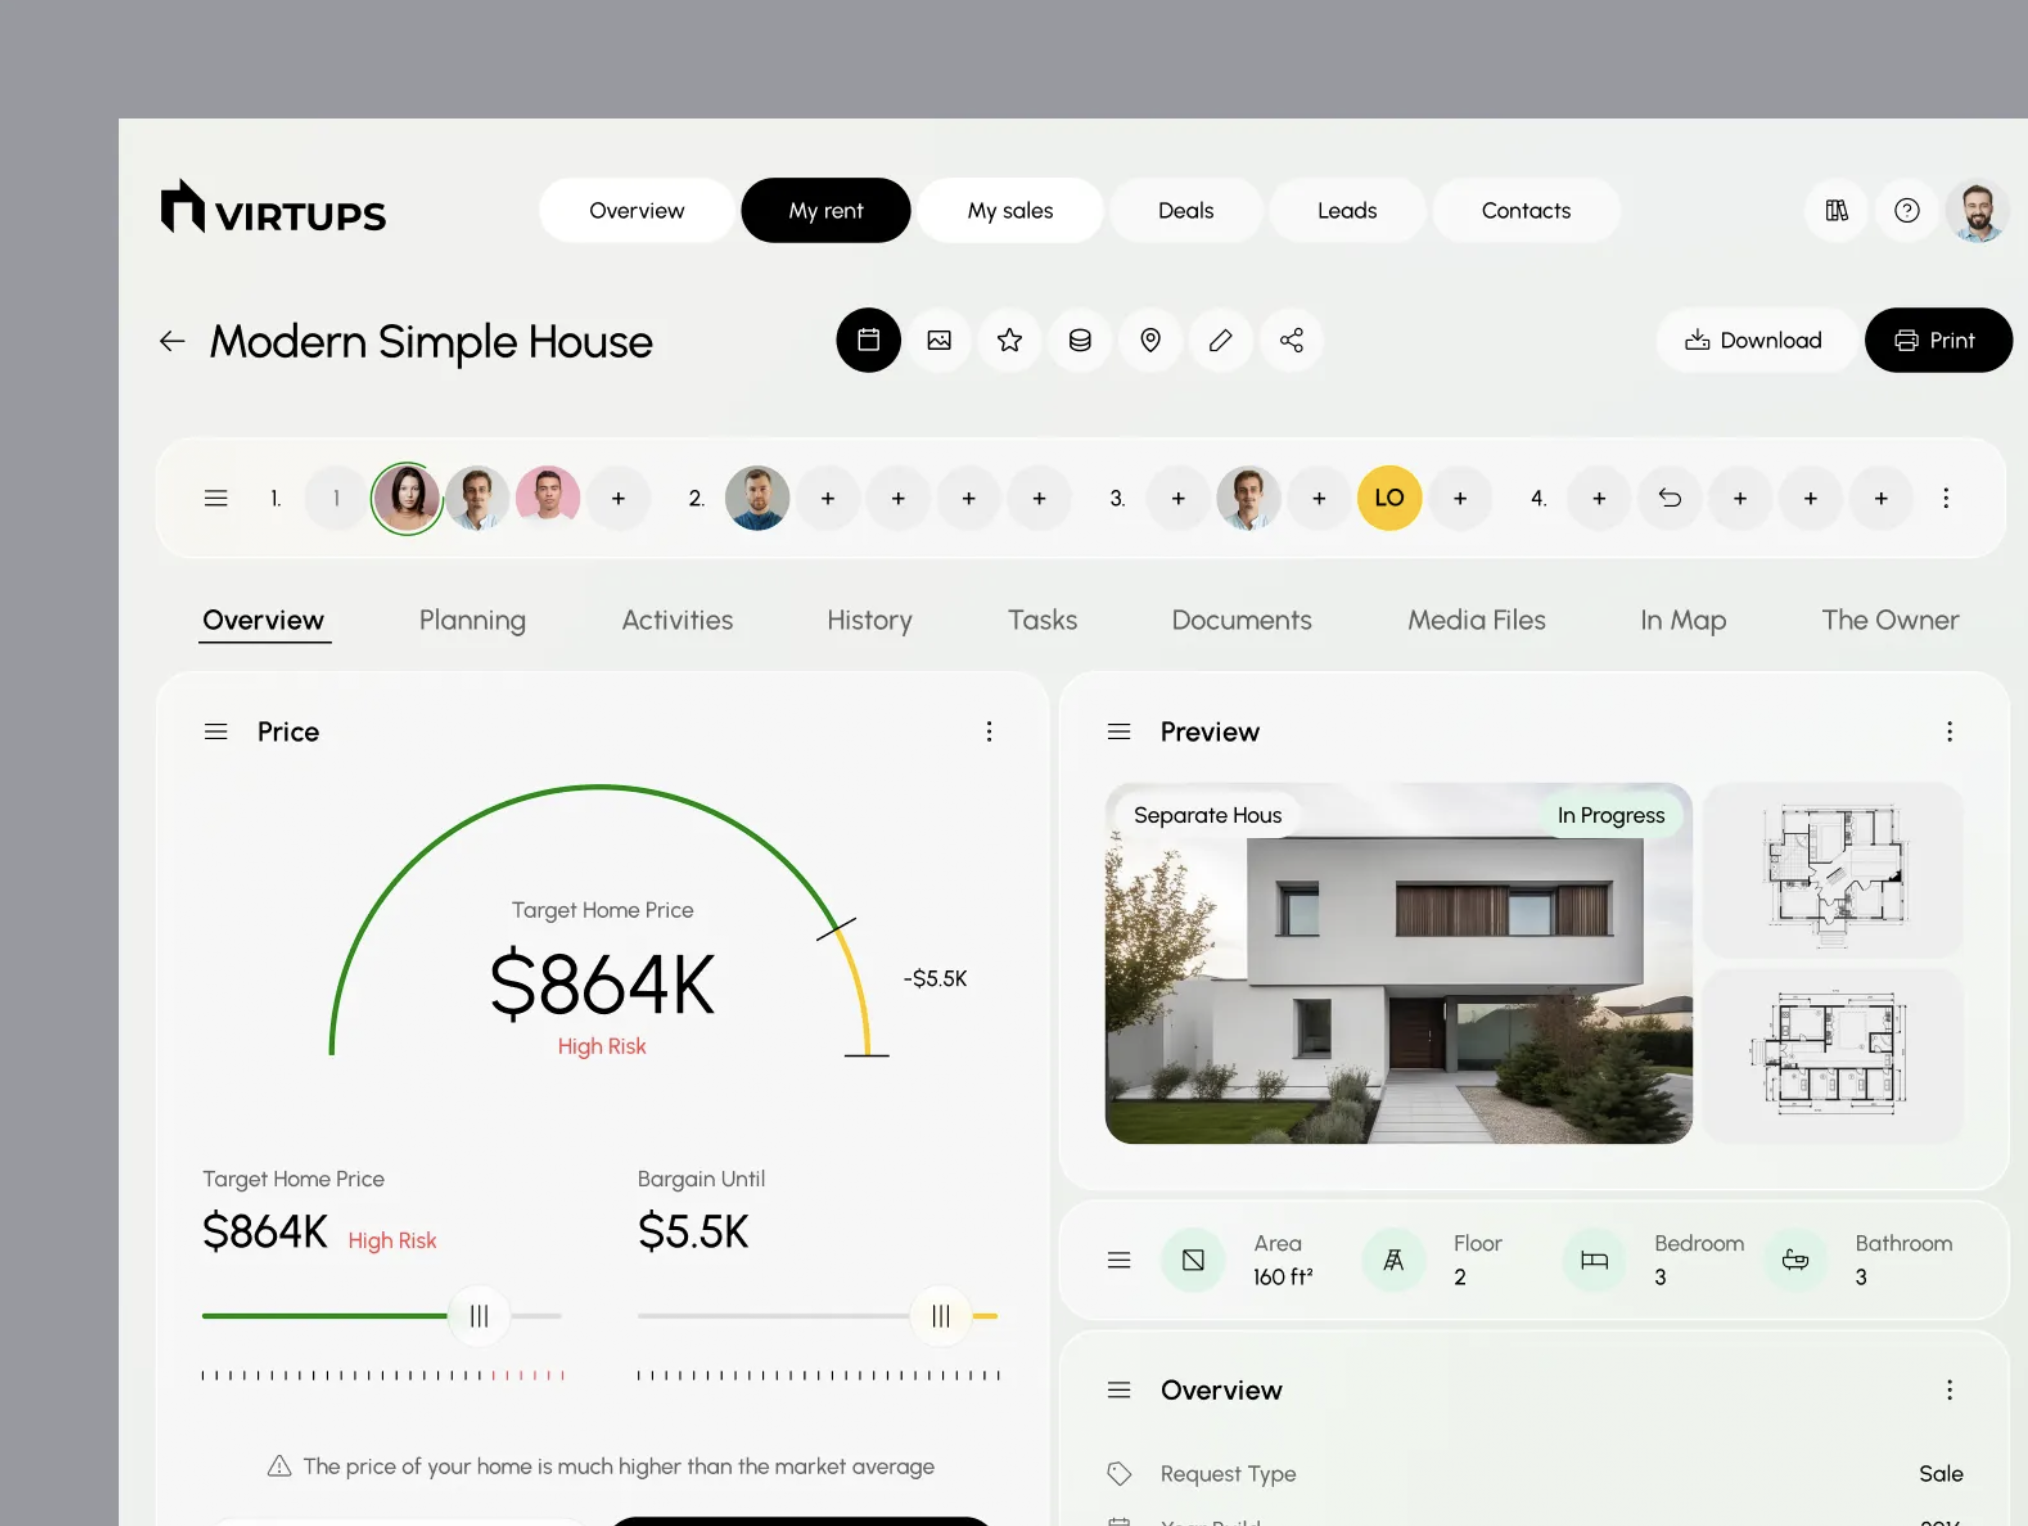This screenshot has width=2028, height=1526.
Task: Click the image gallery icon
Action: pyautogui.click(x=939, y=340)
